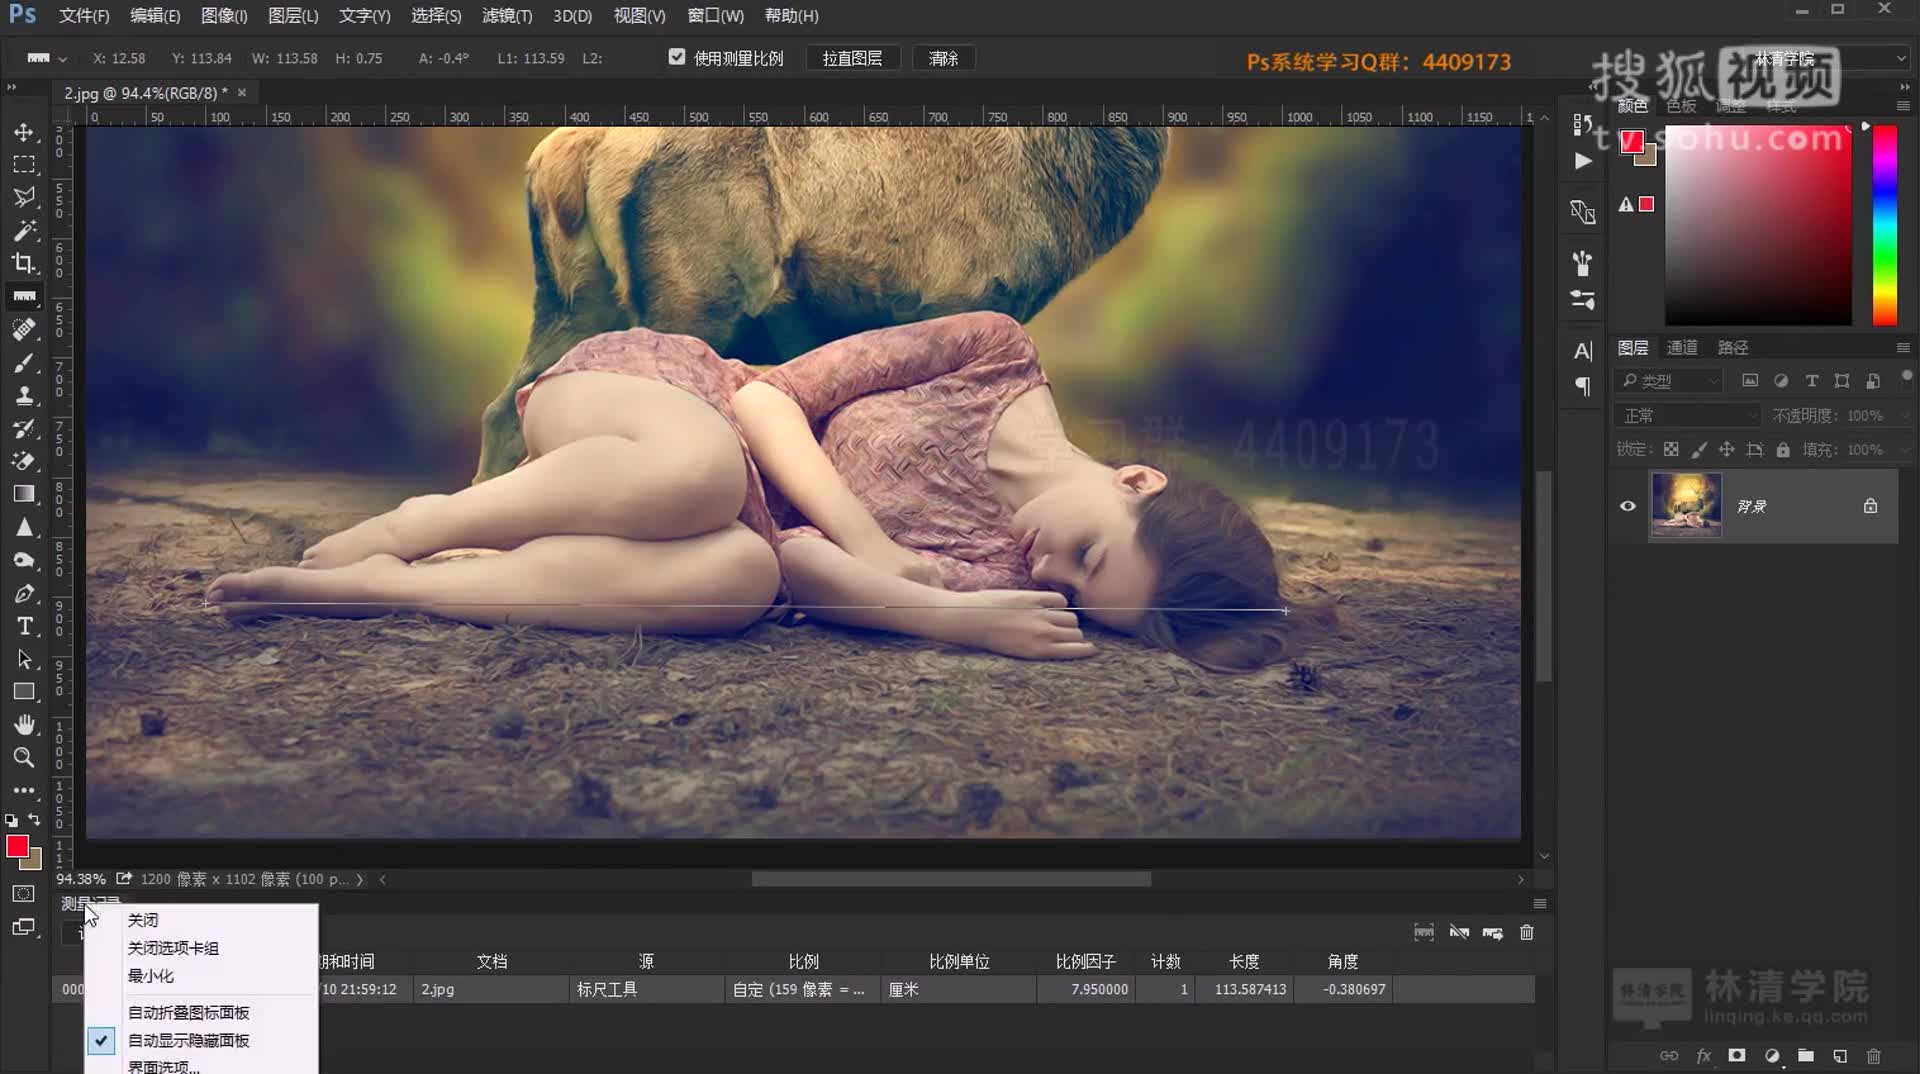
Task: Create a new layer group folder
Action: pyautogui.click(x=1806, y=1056)
